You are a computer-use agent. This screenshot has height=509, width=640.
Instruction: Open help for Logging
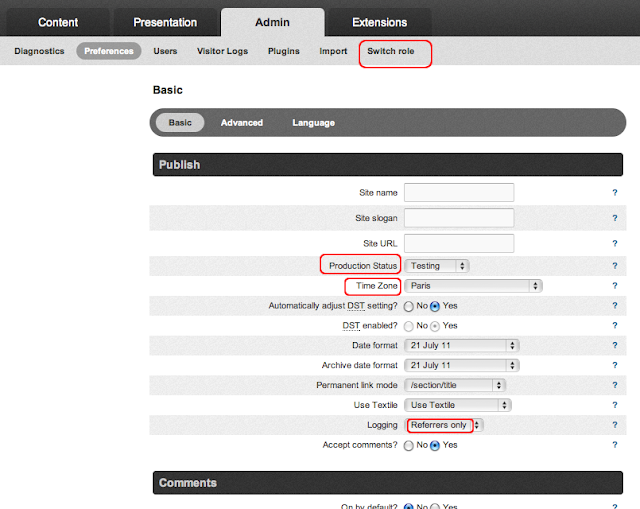point(615,425)
